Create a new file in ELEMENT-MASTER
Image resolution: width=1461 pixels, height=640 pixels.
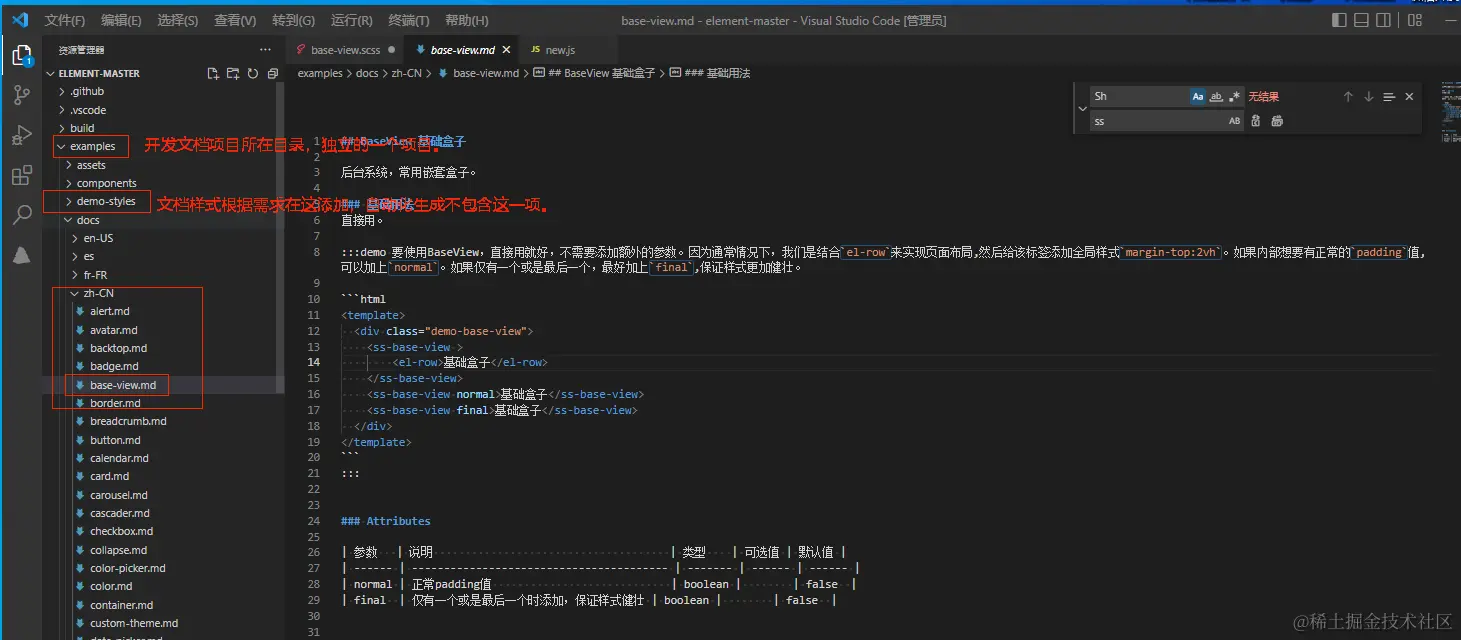coord(213,73)
